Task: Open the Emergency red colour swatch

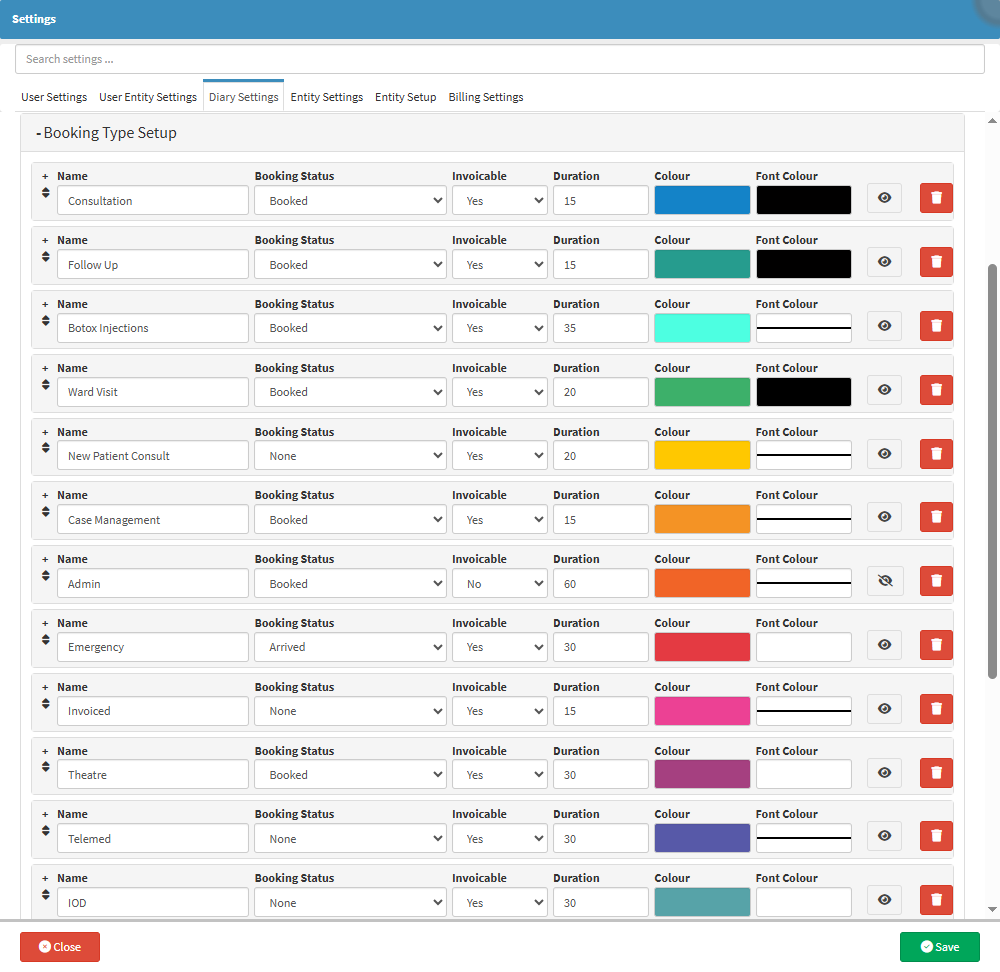Action: point(702,647)
